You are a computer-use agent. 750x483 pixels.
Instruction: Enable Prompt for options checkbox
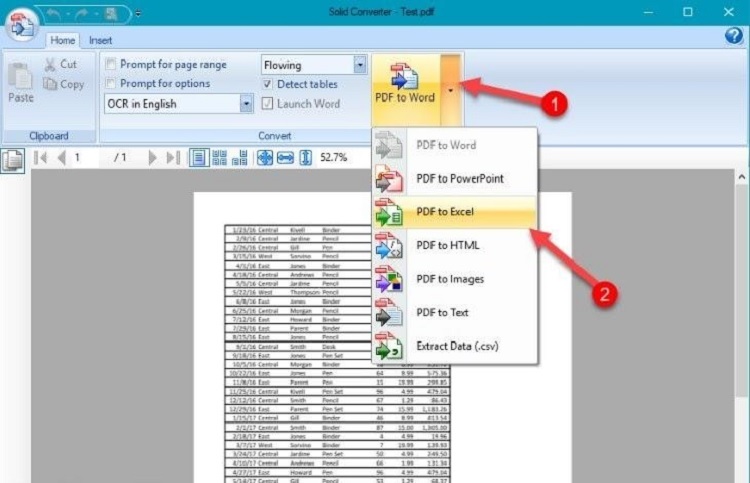pyautogui.click(x=110, y=83)
